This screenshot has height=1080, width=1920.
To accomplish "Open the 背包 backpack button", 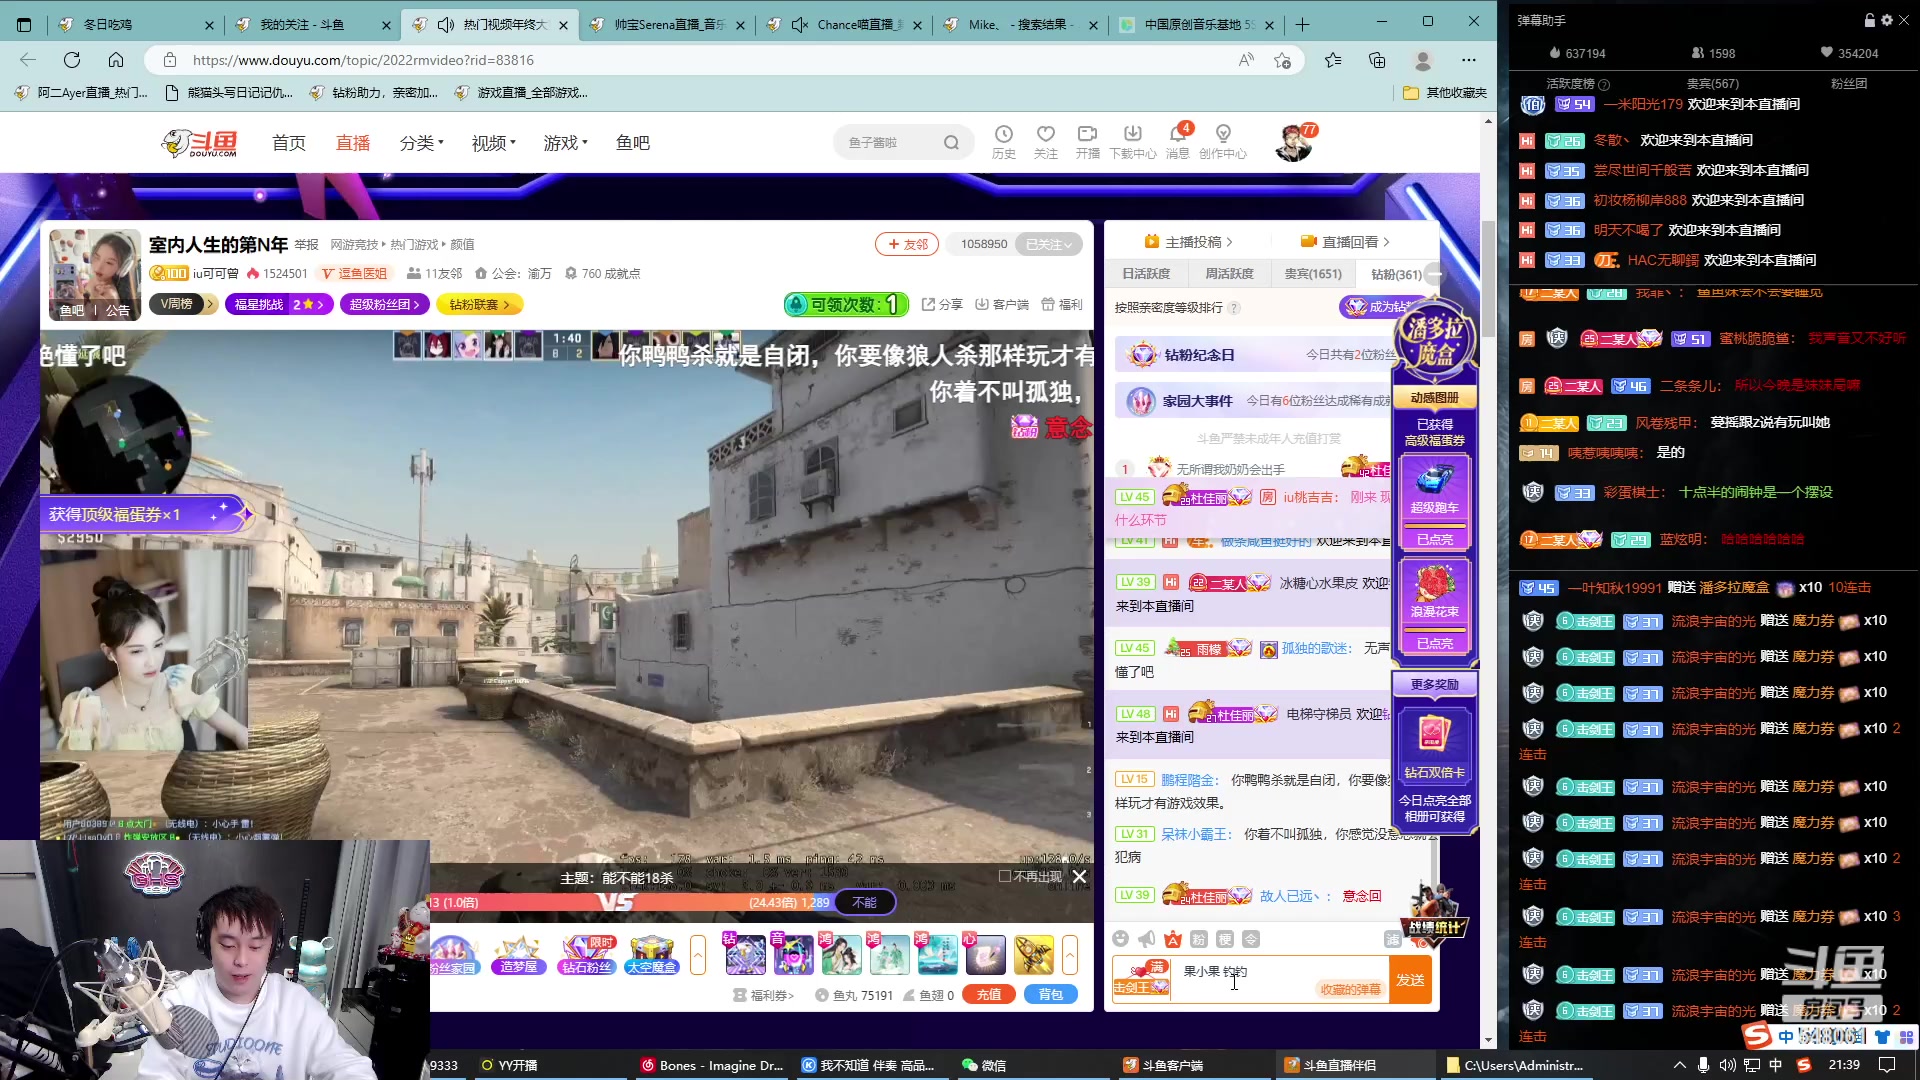I will [x=1051, y=995].
